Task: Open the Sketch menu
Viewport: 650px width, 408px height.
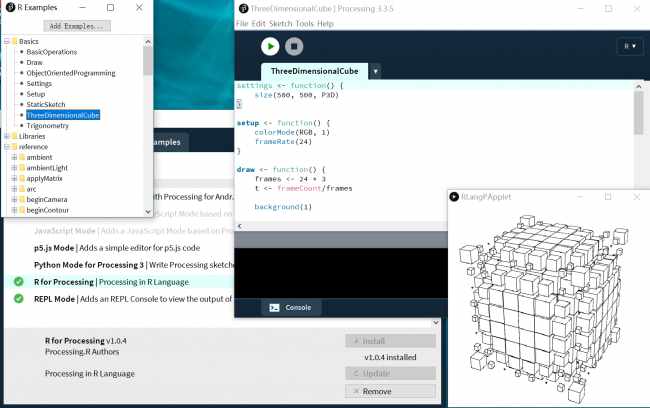Action: 281,24
